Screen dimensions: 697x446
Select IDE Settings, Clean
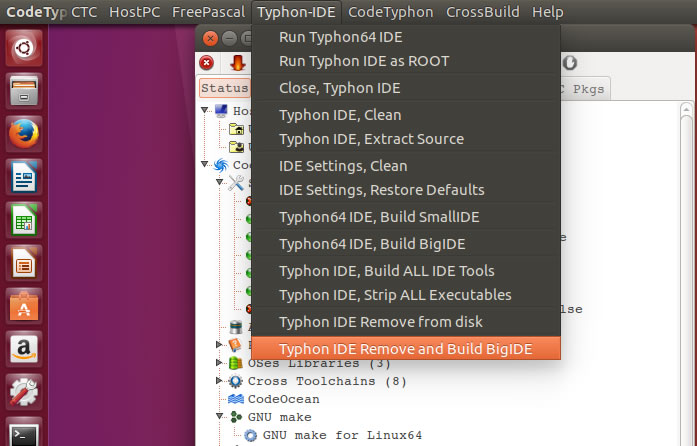(x=406, y=166)
